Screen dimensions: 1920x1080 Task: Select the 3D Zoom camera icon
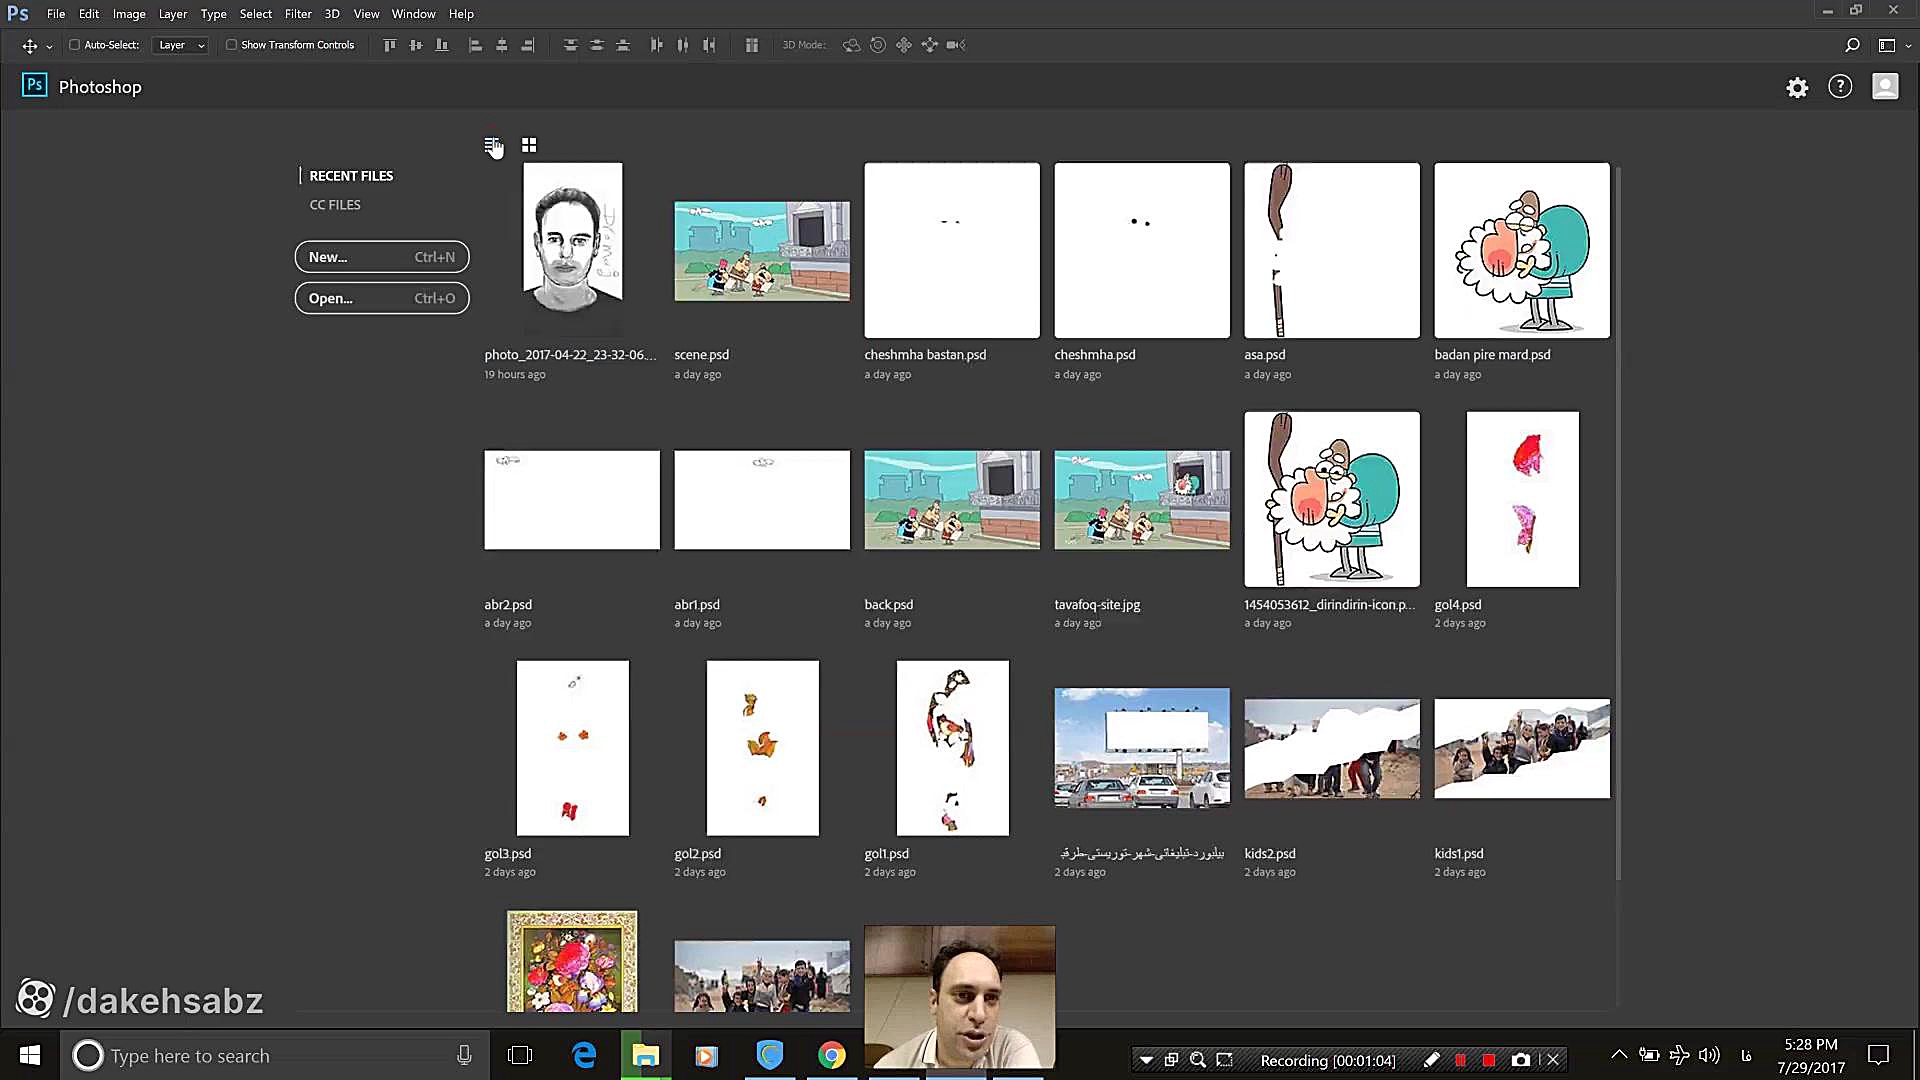pos(956,45)
